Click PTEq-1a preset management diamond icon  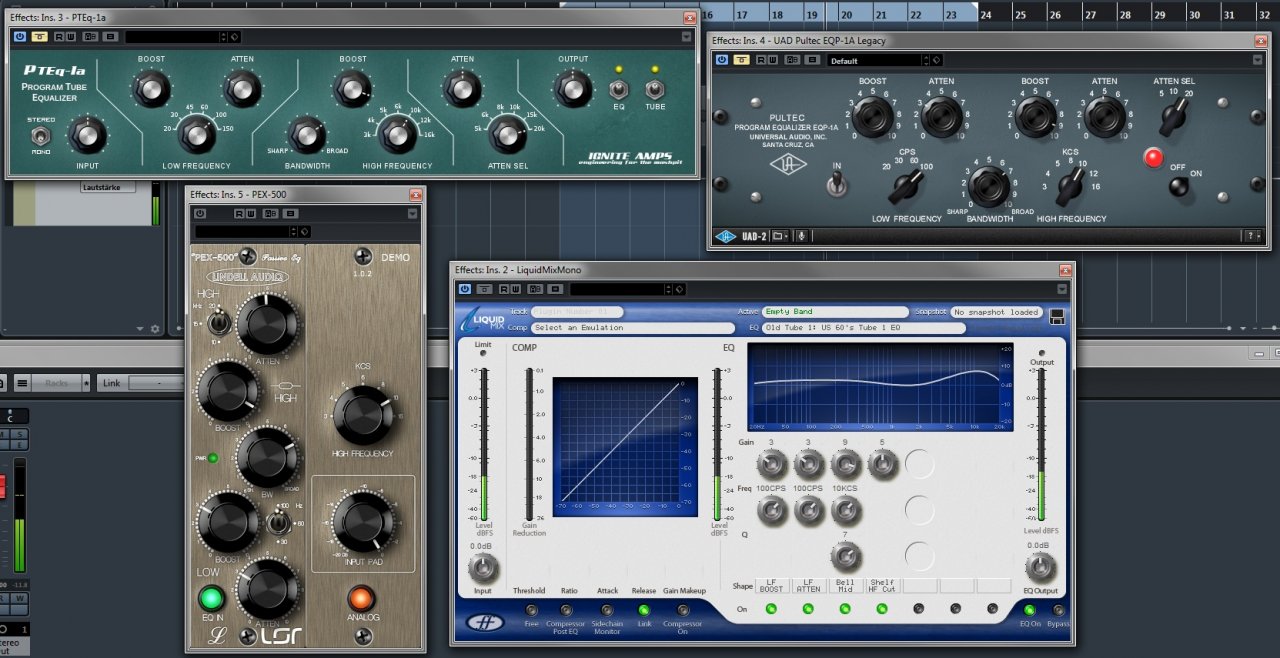(234, 37)
